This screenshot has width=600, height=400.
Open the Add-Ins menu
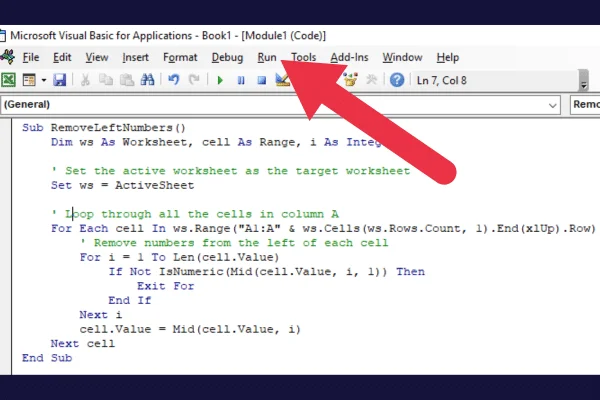pyautogui.click(x=349, y=57)
